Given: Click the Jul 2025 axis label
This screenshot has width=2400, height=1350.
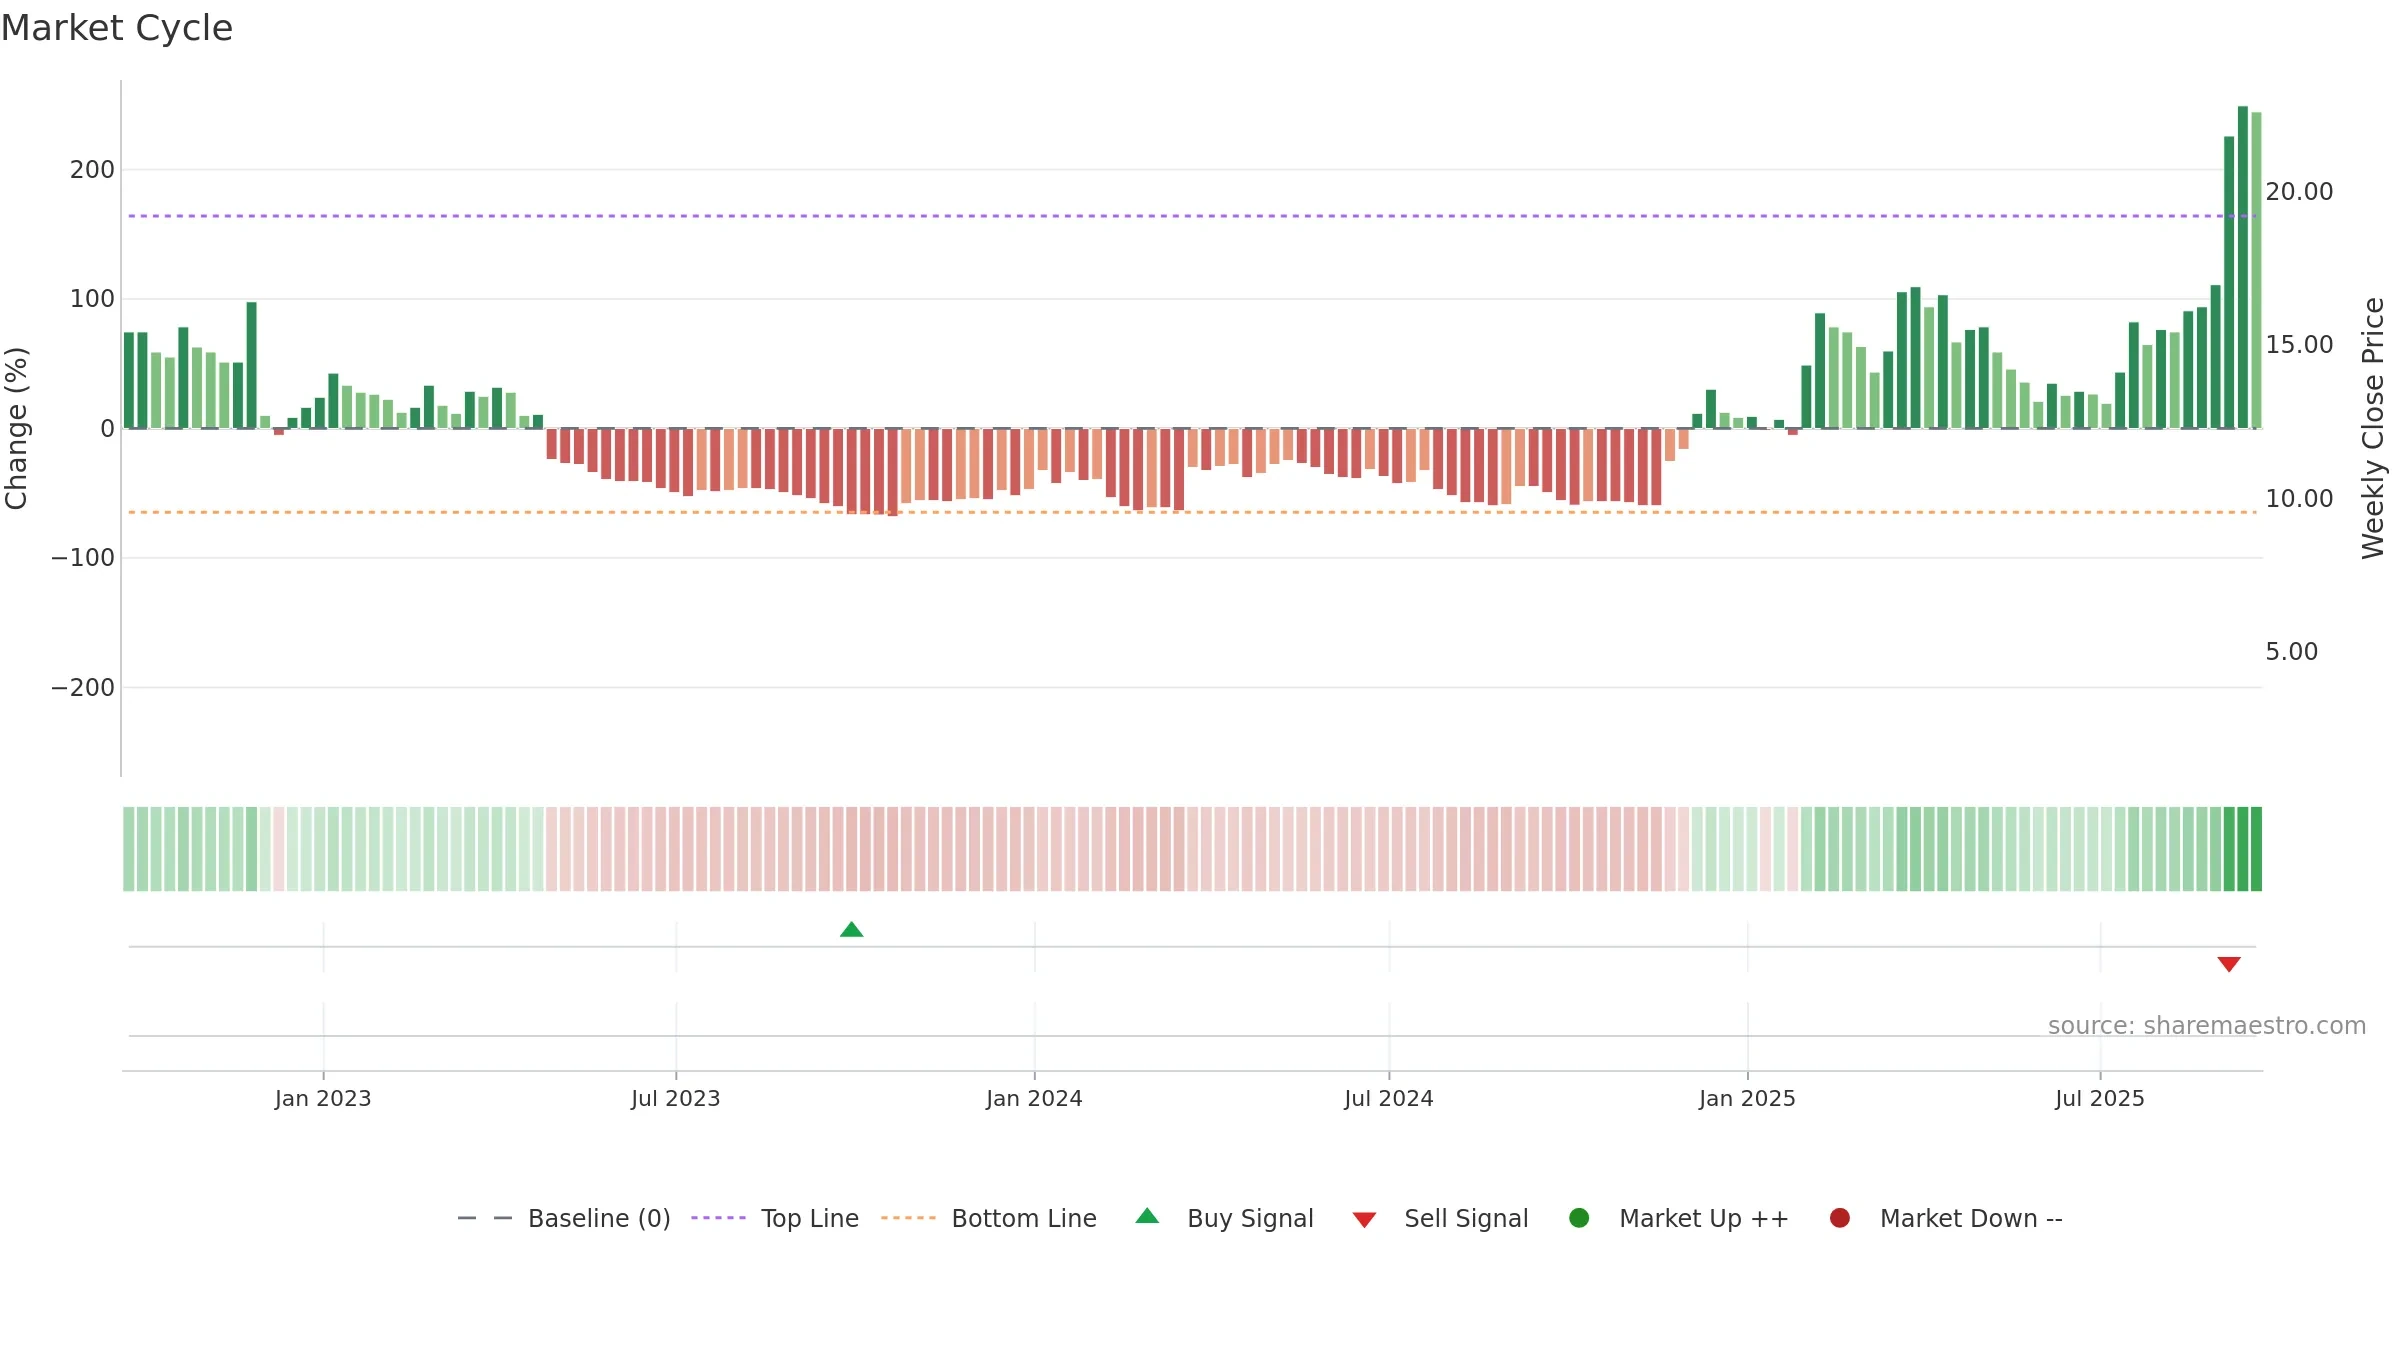Looking at the screenshot, I should click(x=2100, y=1099).
